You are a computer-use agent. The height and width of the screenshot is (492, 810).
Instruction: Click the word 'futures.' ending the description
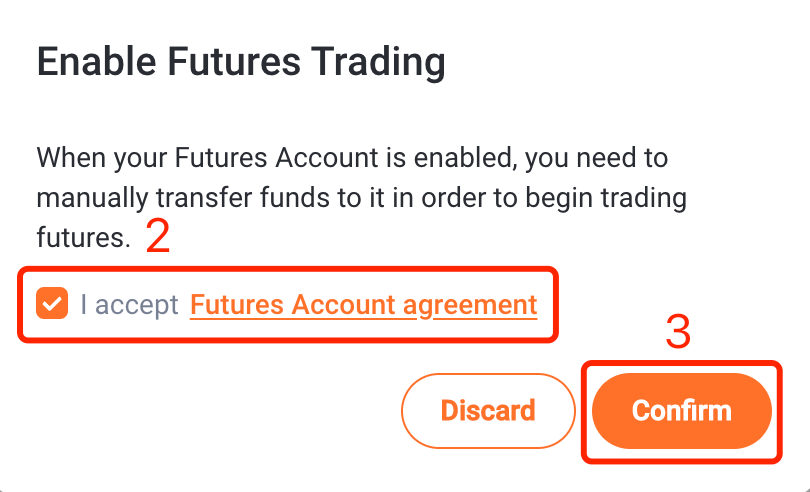pyautogui.click(x=84, y=238)
